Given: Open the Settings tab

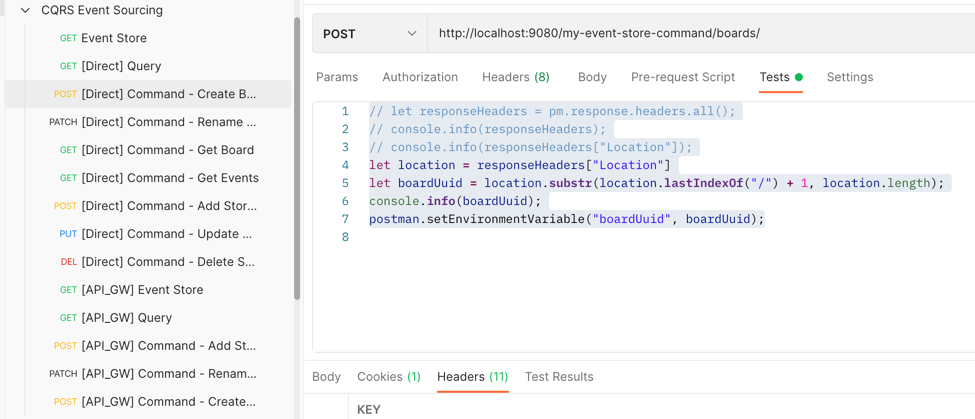Looking at the screenshot, I should (849, 77).
